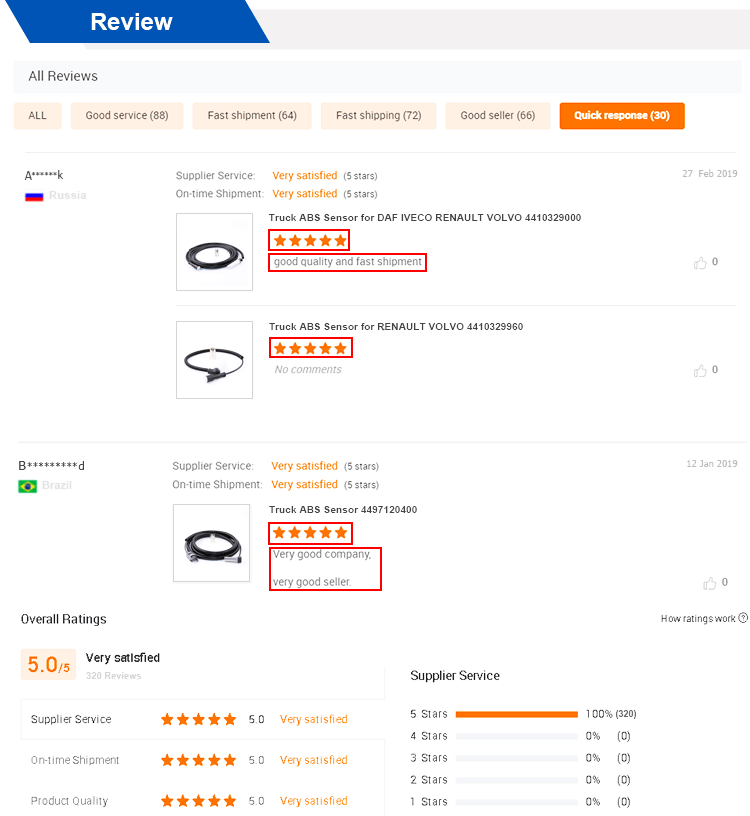Click the Brazil flag icon

point(28,486)
